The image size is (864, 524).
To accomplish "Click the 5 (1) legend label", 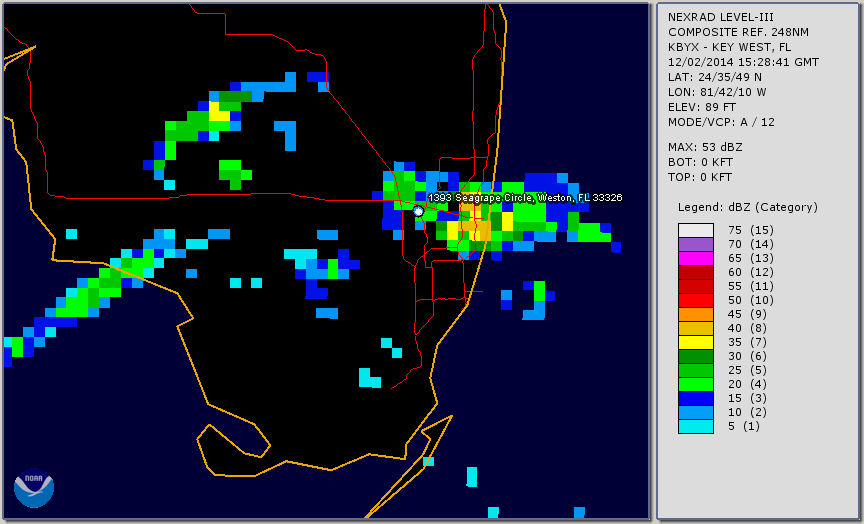I will tap(743, 426).
